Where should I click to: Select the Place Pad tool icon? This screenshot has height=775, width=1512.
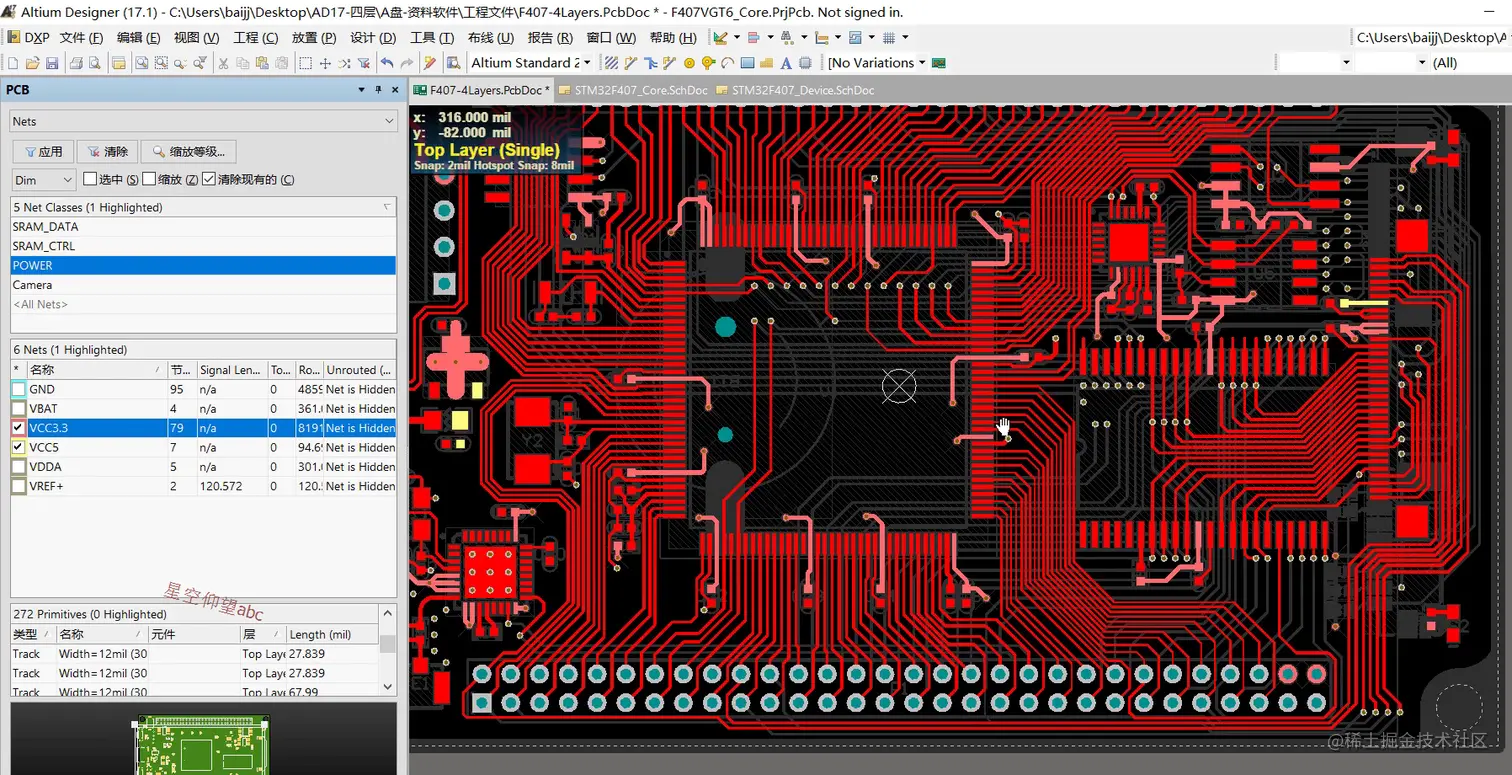690,63
